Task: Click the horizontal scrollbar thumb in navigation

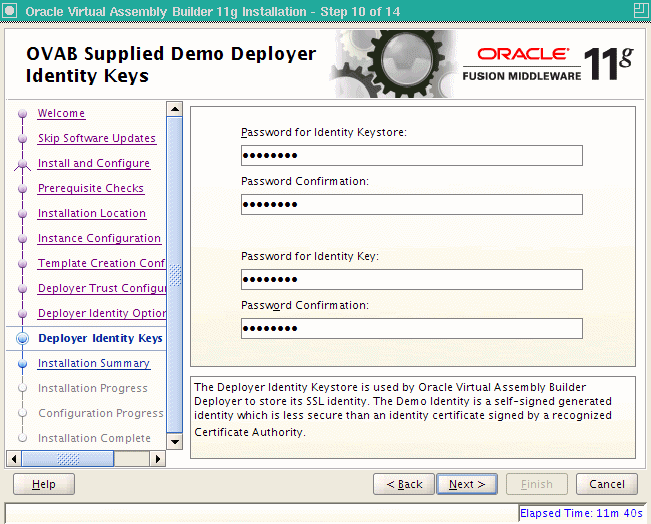Action: [68, 459]
